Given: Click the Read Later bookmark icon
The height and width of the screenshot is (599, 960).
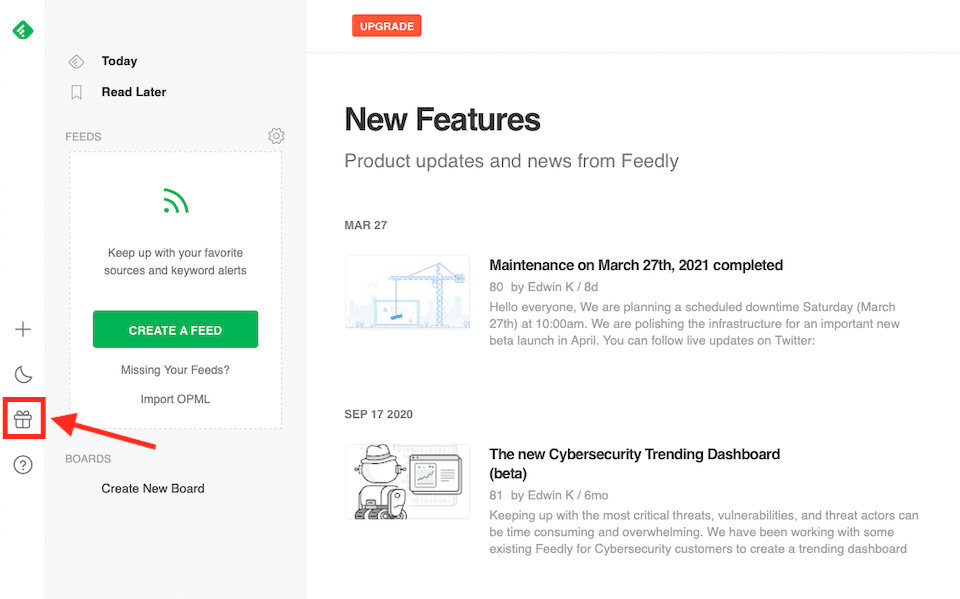Looking at the screenshot, I should coord(76,91).
